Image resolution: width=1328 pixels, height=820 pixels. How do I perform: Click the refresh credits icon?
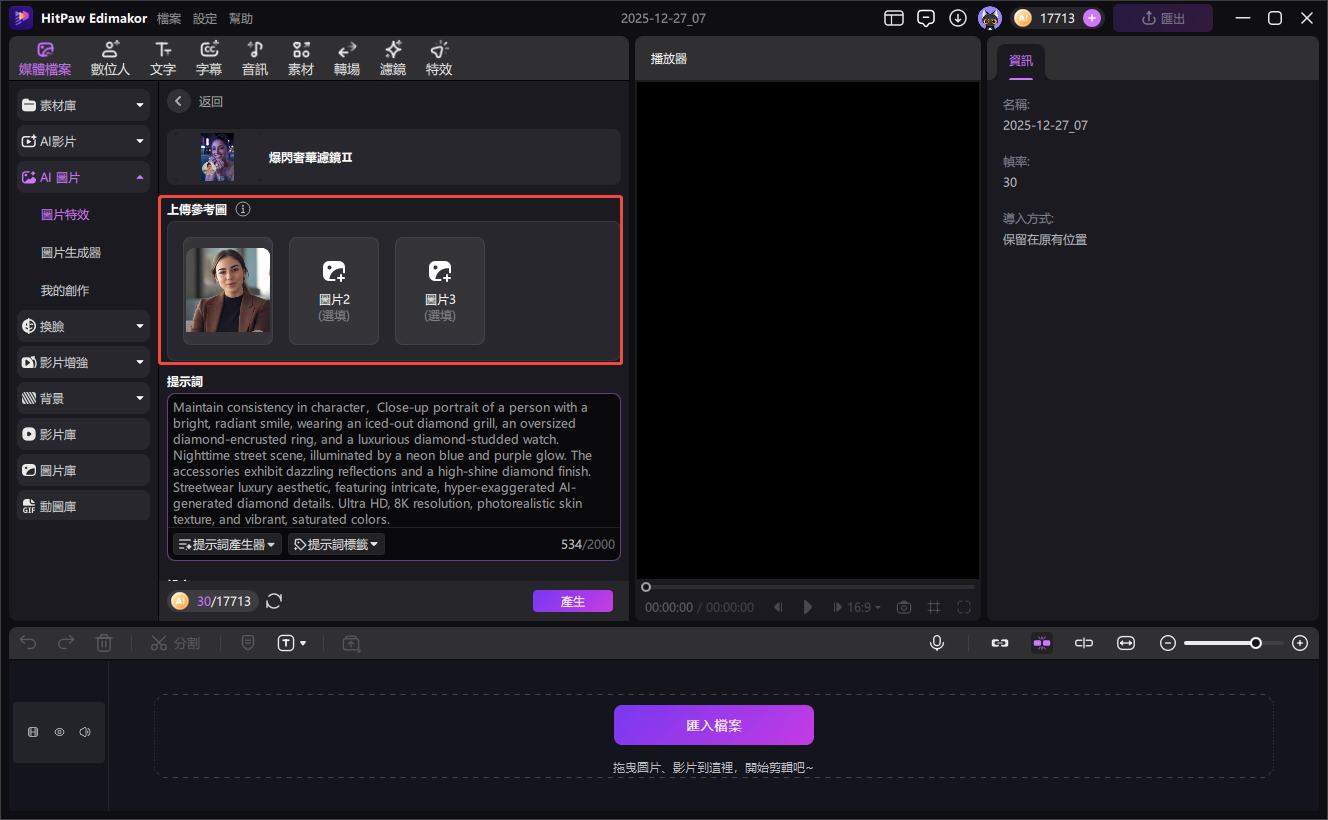274,601
